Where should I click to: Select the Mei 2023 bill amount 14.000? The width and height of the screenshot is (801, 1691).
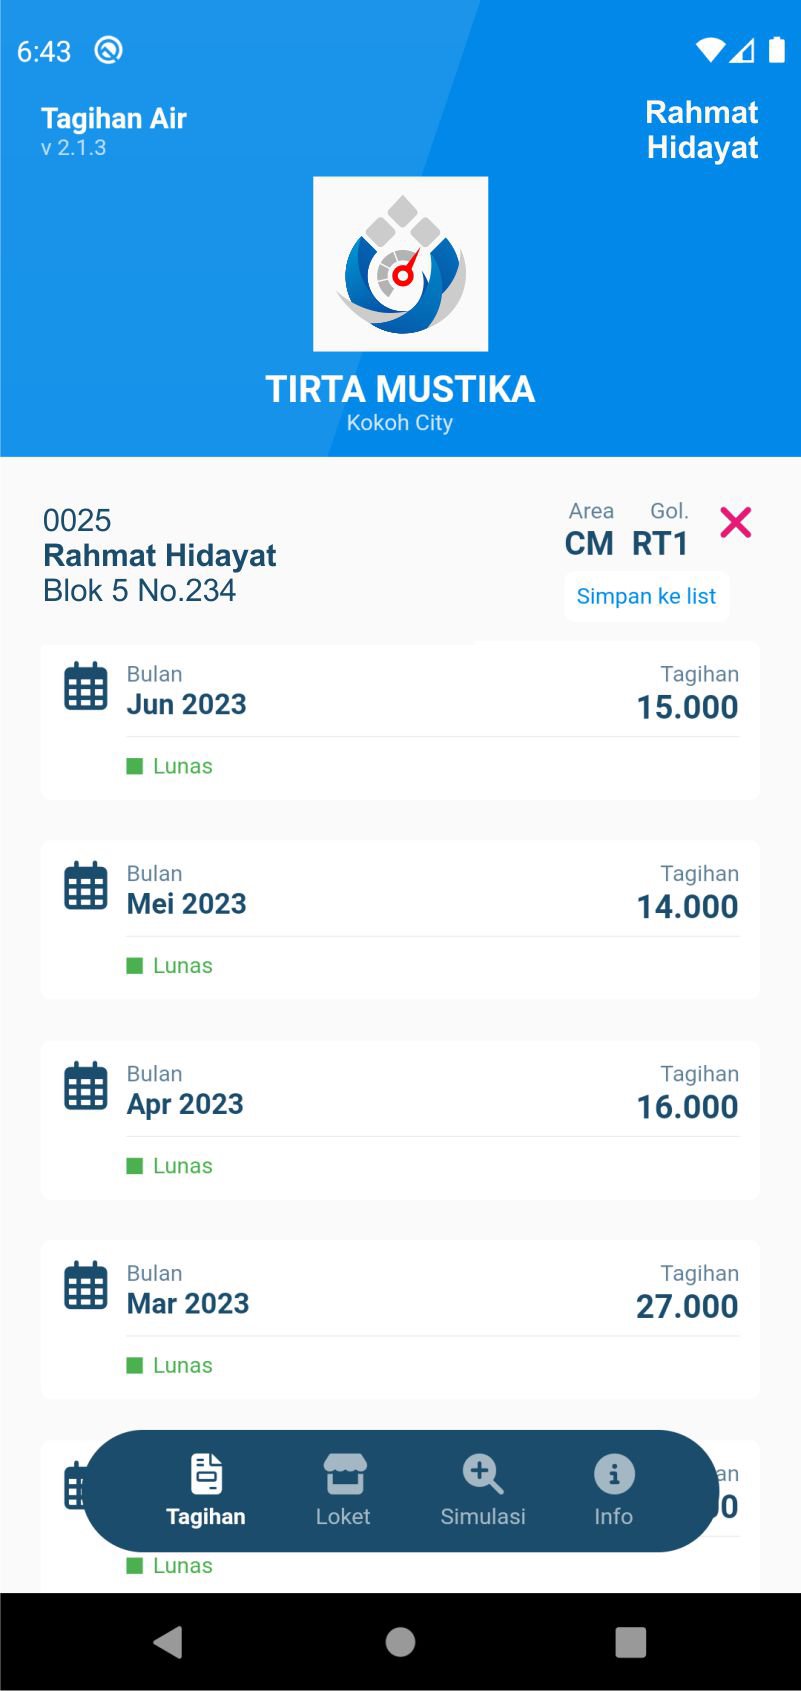pyautogui.click(x=687, y=907)
